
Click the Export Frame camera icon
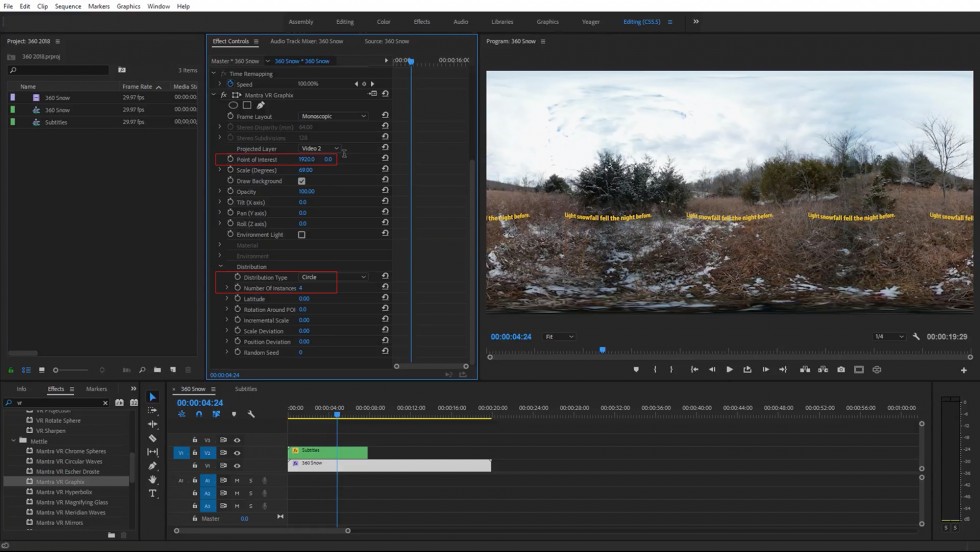(841, 369)
